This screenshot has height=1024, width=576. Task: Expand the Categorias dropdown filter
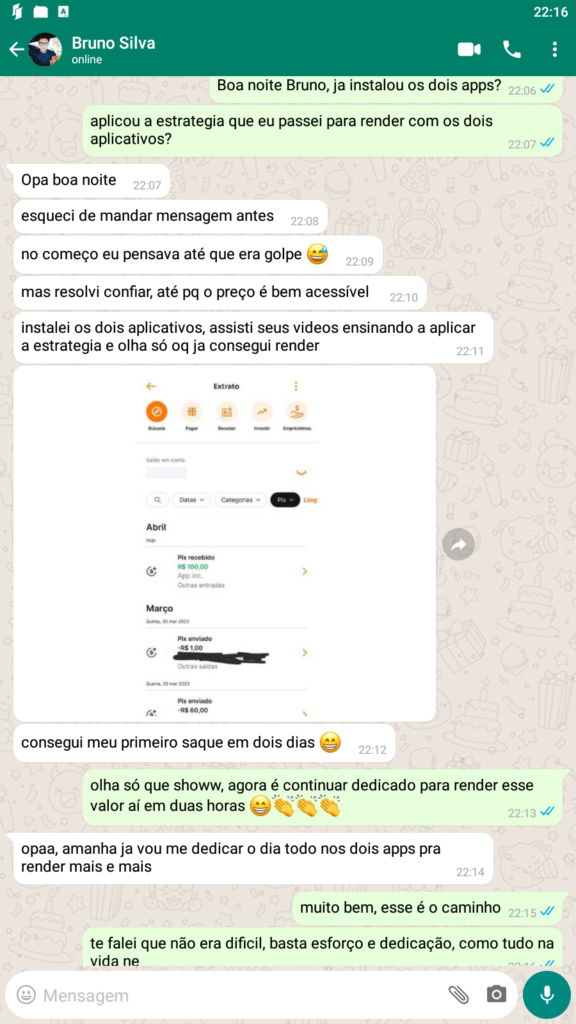[x=240, y=500]
